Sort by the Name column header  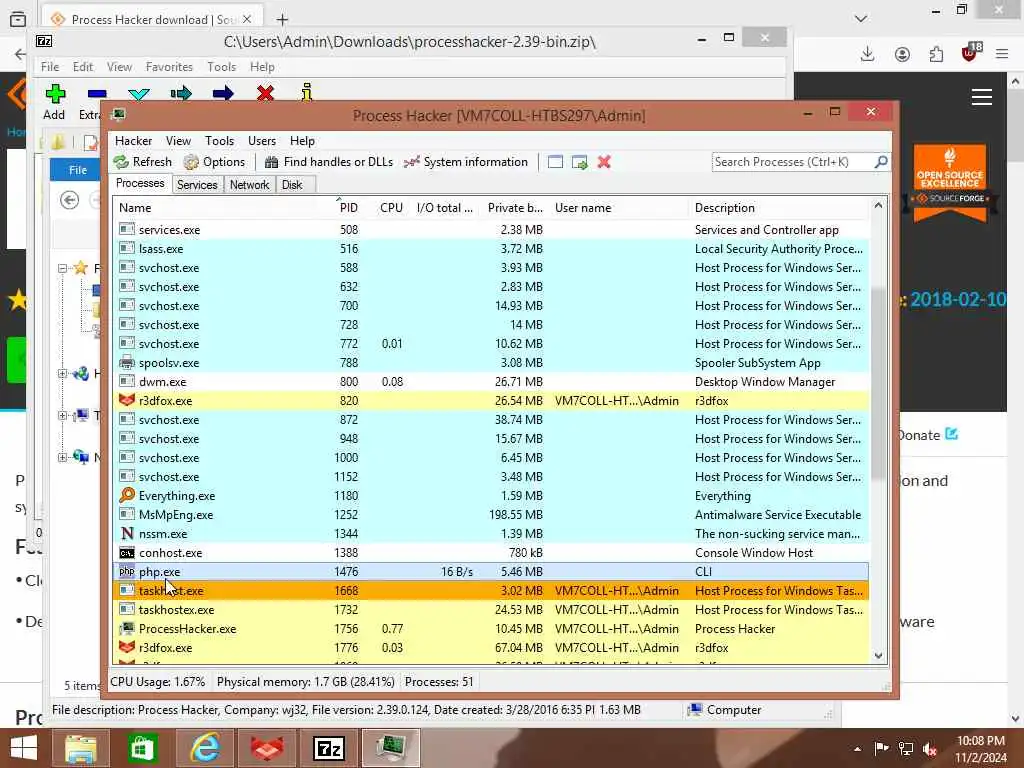click(135, 208)
